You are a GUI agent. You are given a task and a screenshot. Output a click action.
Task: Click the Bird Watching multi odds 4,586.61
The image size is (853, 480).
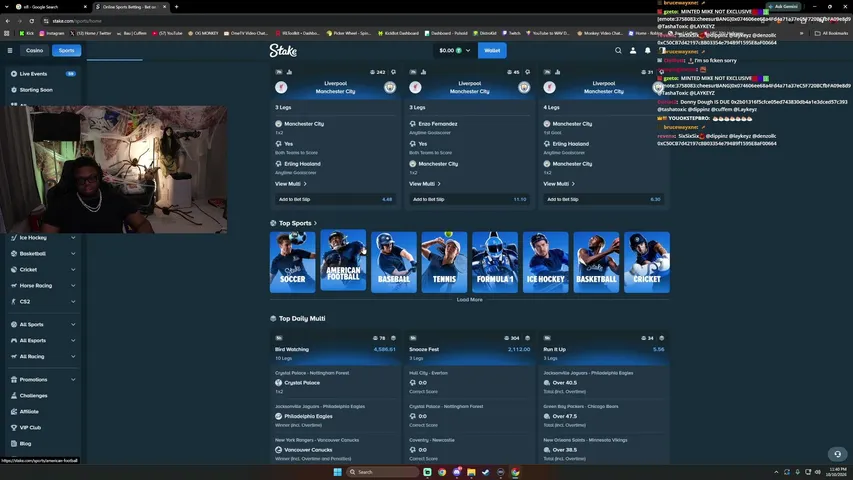pos(385,349)
